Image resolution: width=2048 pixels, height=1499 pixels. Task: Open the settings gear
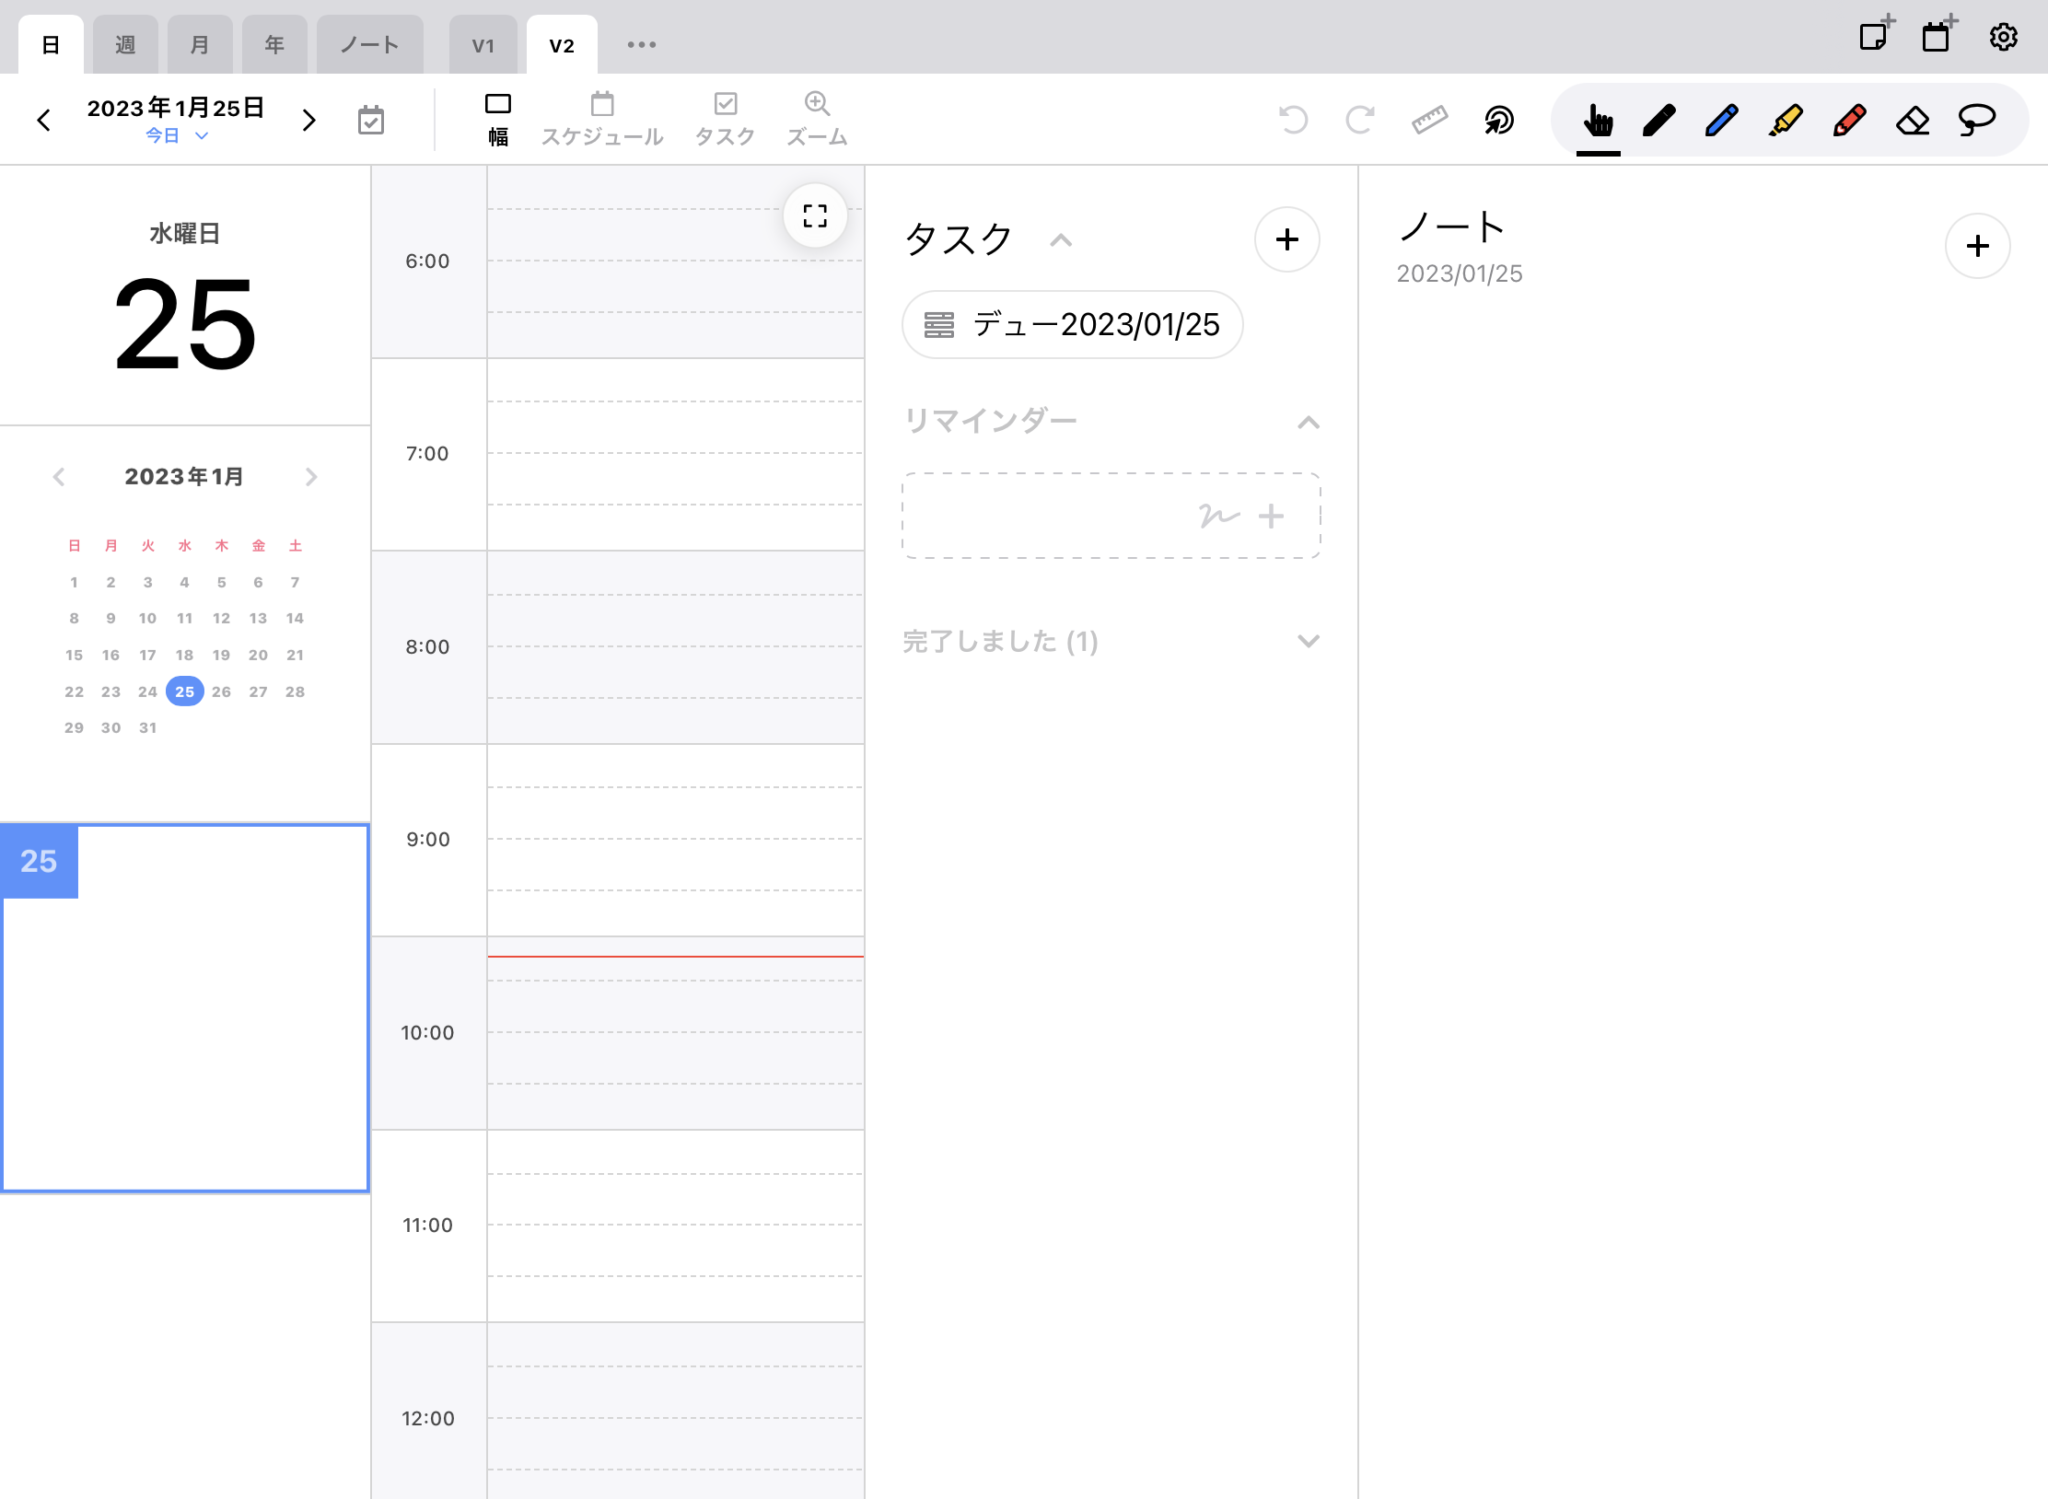[2003, 37]
